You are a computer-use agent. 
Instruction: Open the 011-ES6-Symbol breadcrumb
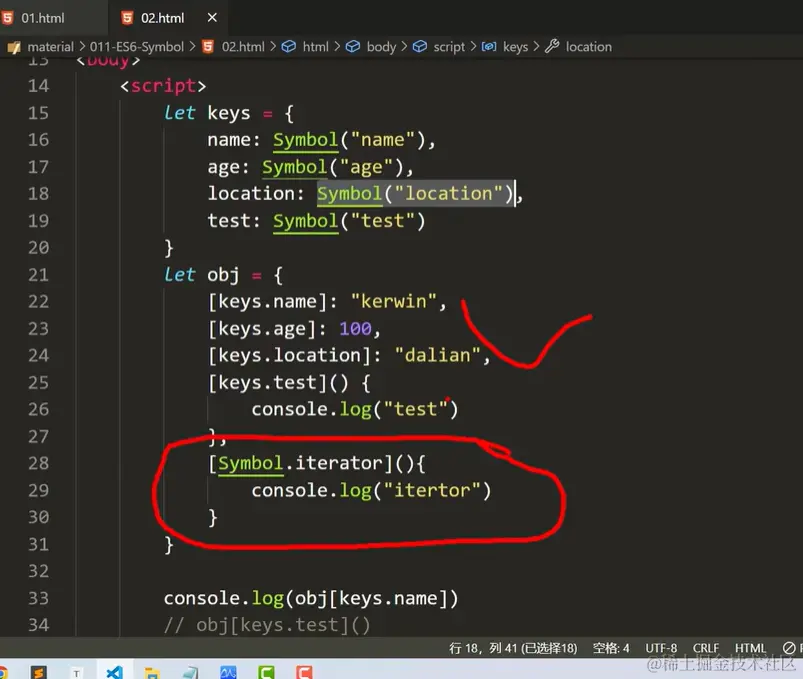pyautogui.click(x=137, y=47)
